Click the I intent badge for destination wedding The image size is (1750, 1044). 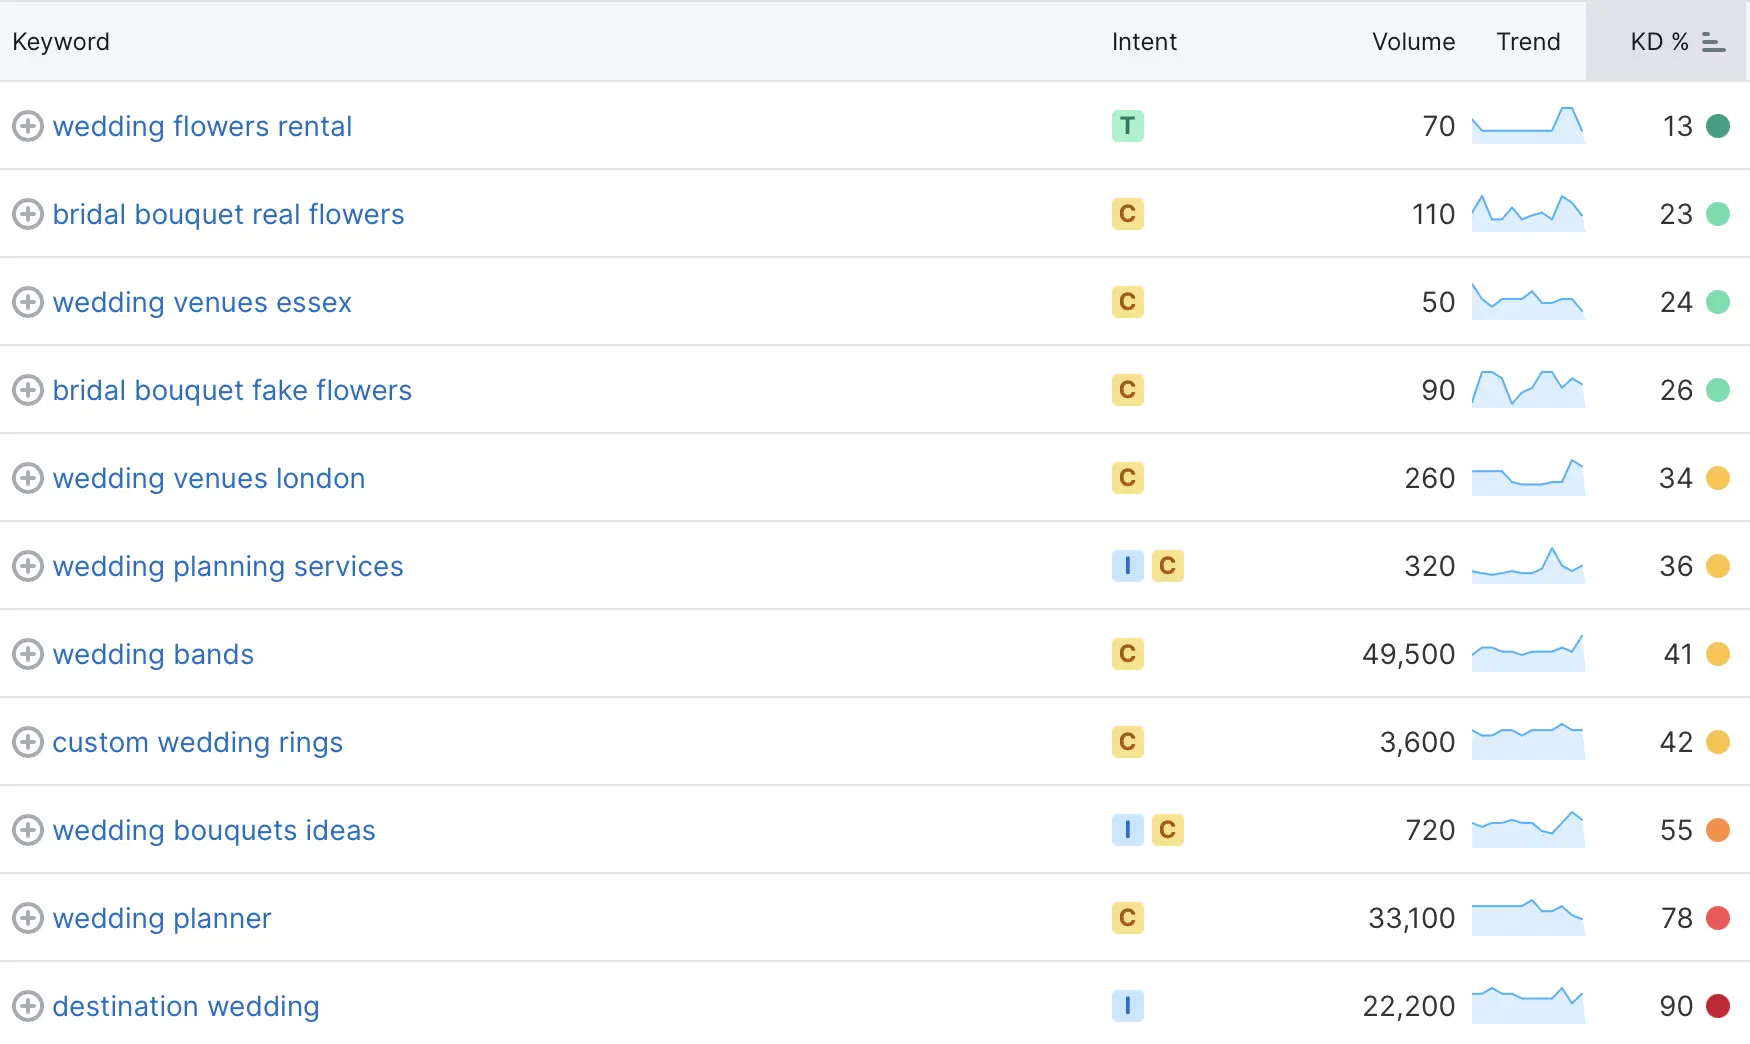1128,1006
